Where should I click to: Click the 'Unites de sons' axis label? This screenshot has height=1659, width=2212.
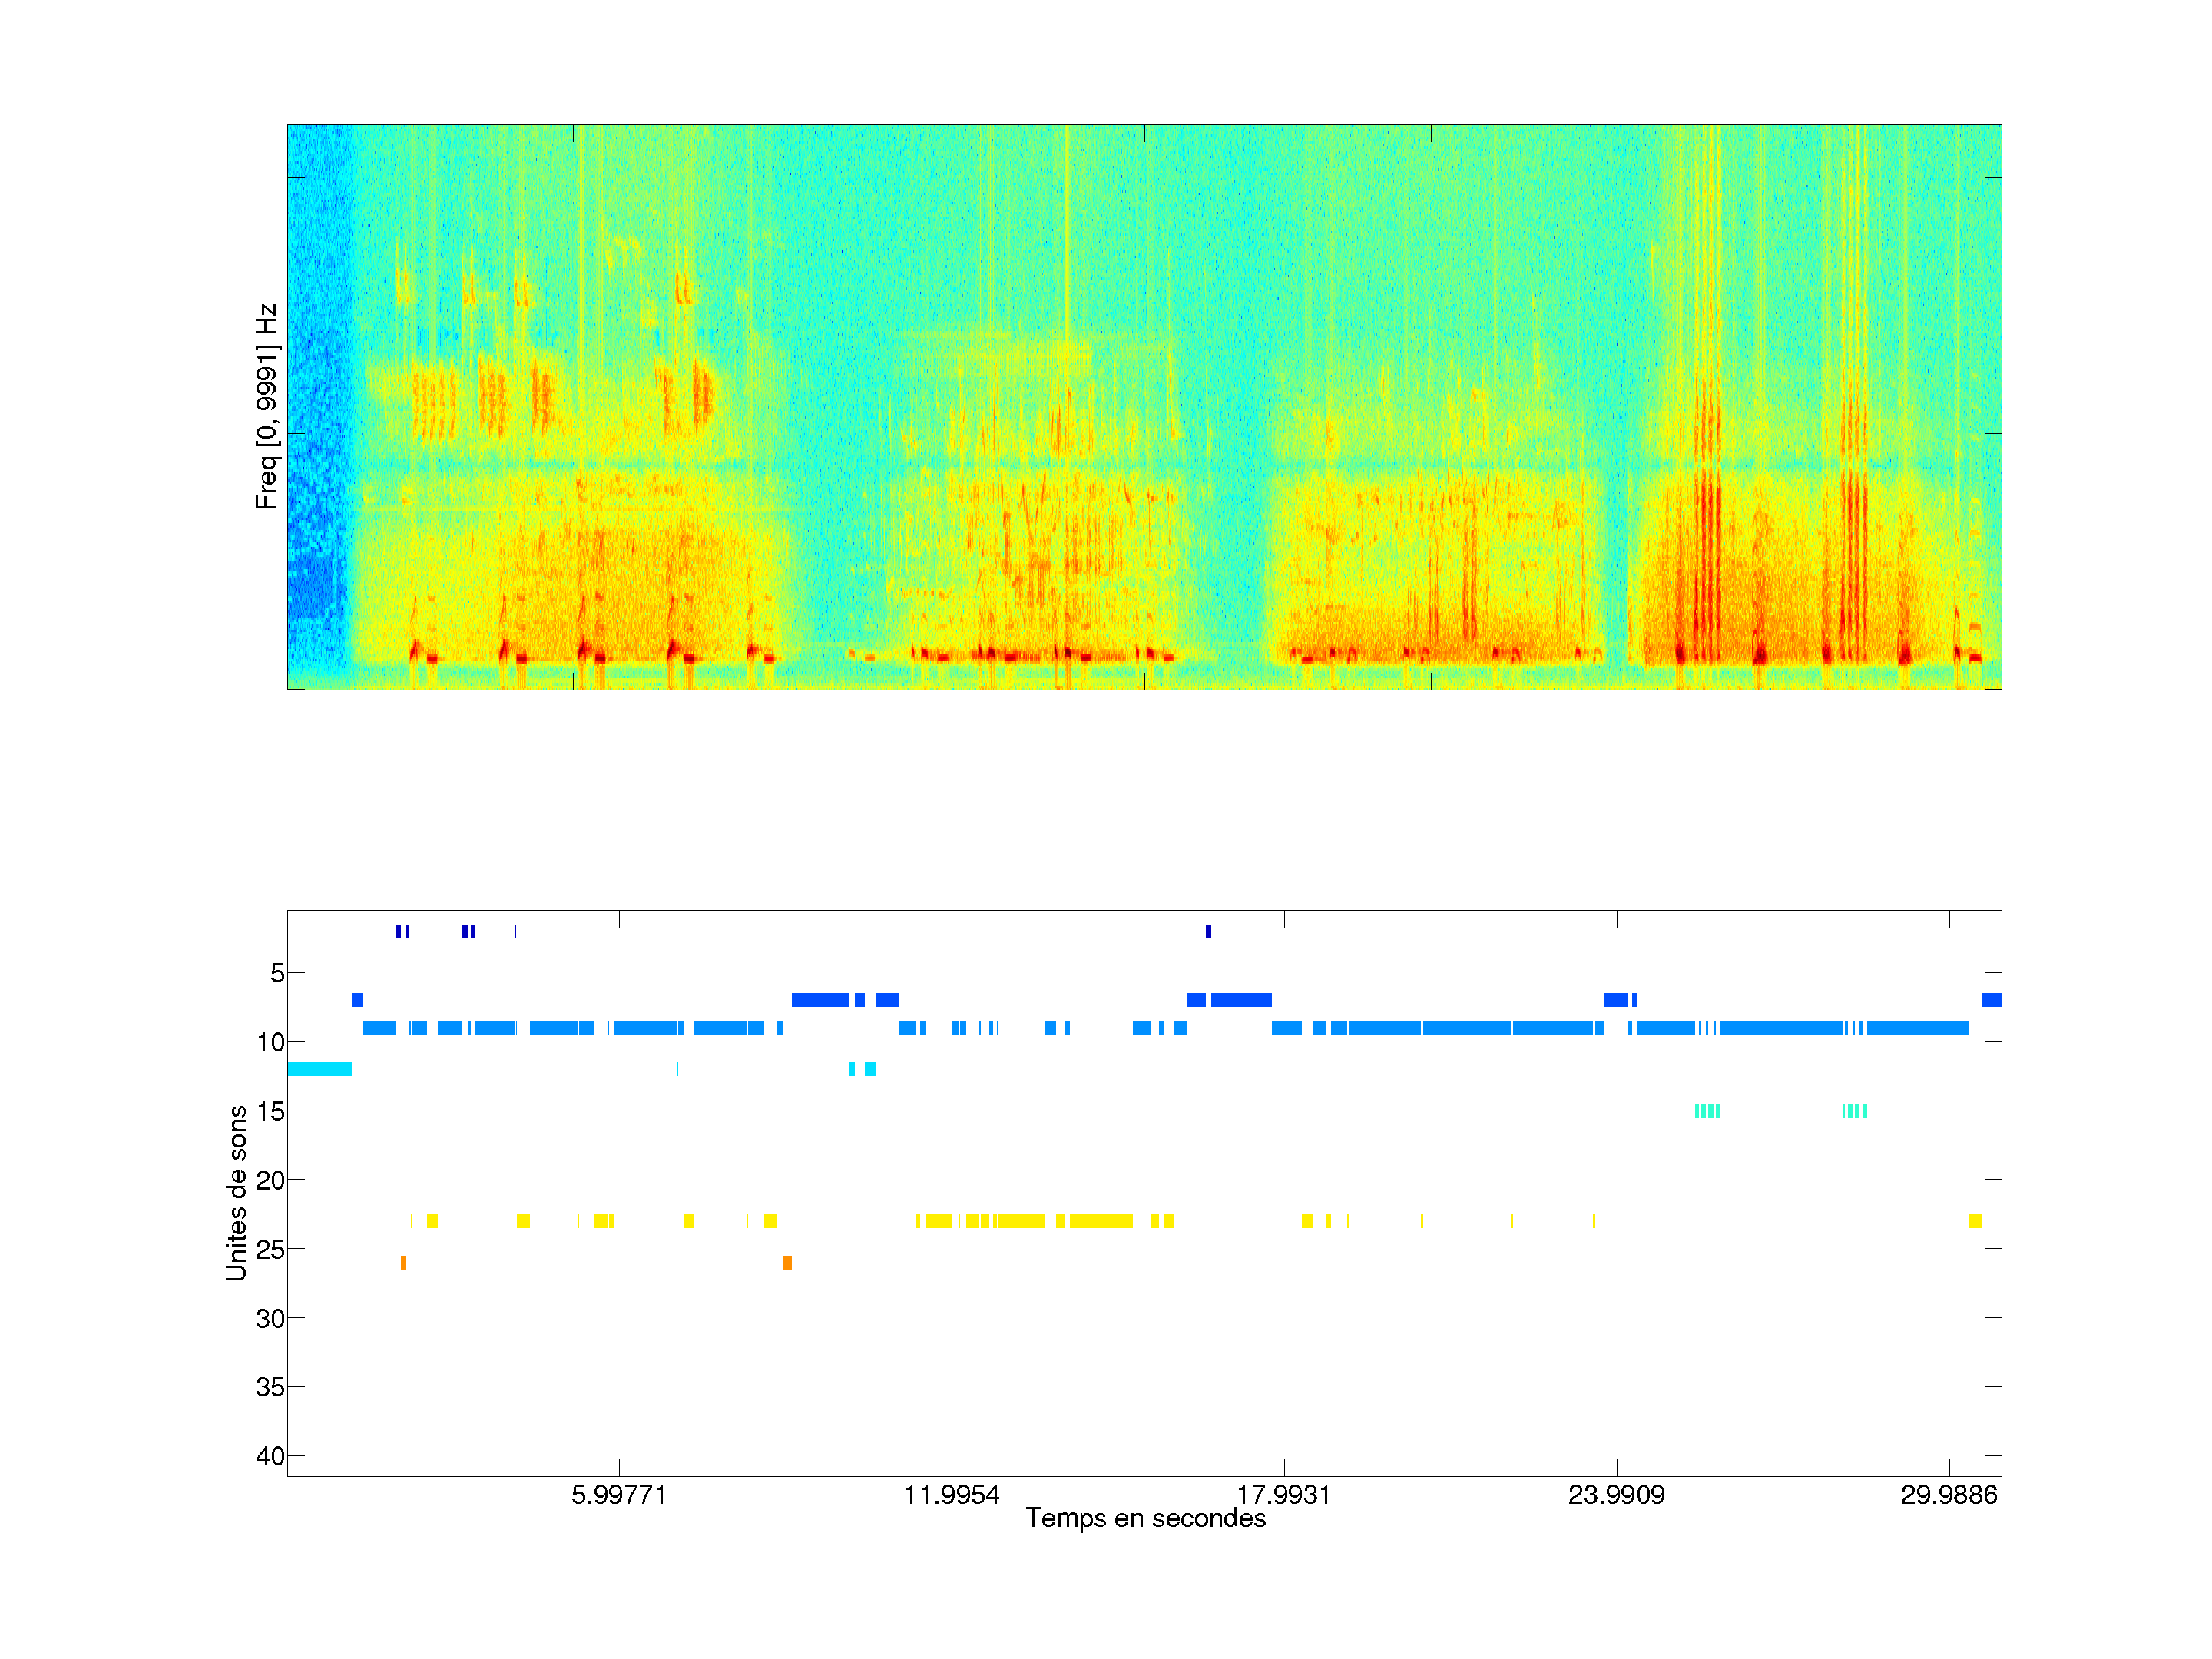tap(236, 1193)
